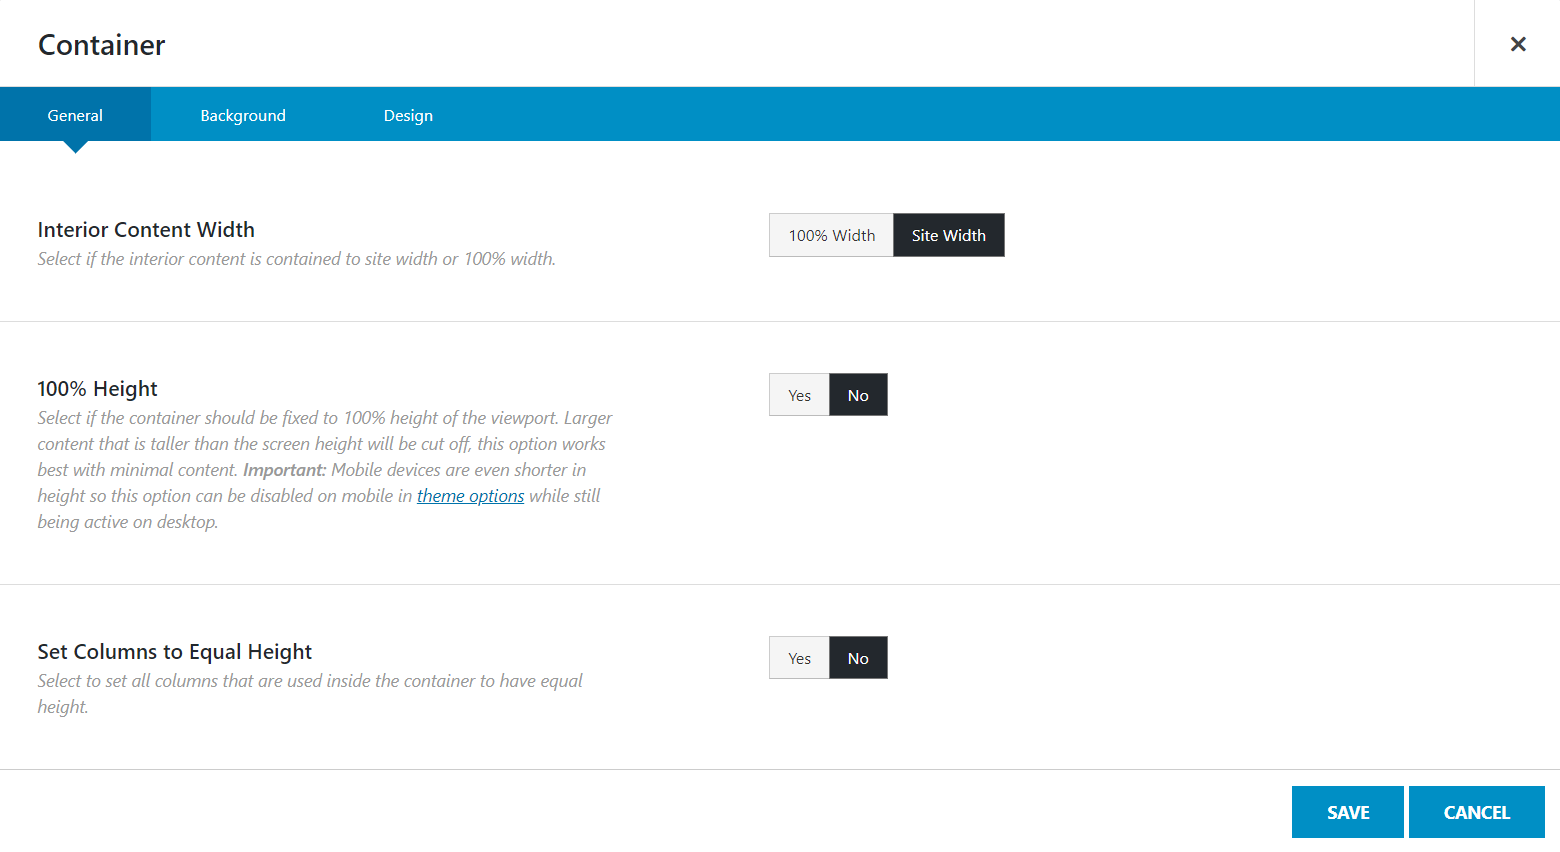Select the Site Width option
Screen dimensions: 1560x852
pyautogui.click(x=948, y=235)
